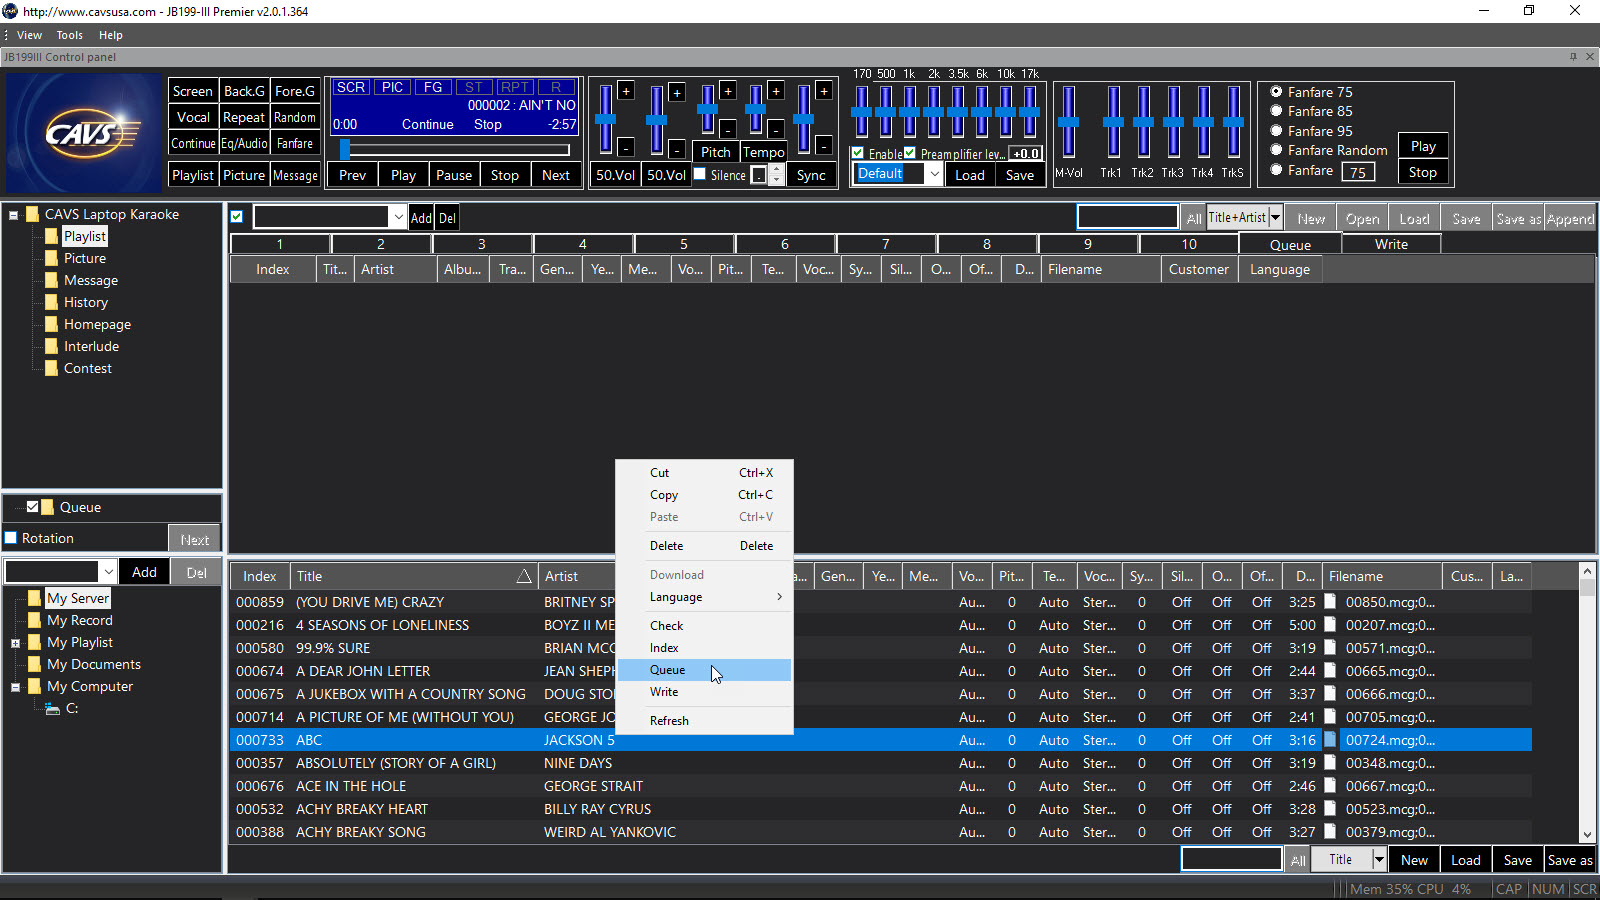
Task: Click the plus button beside the Pitch slider
Action: tap(728, 91)
